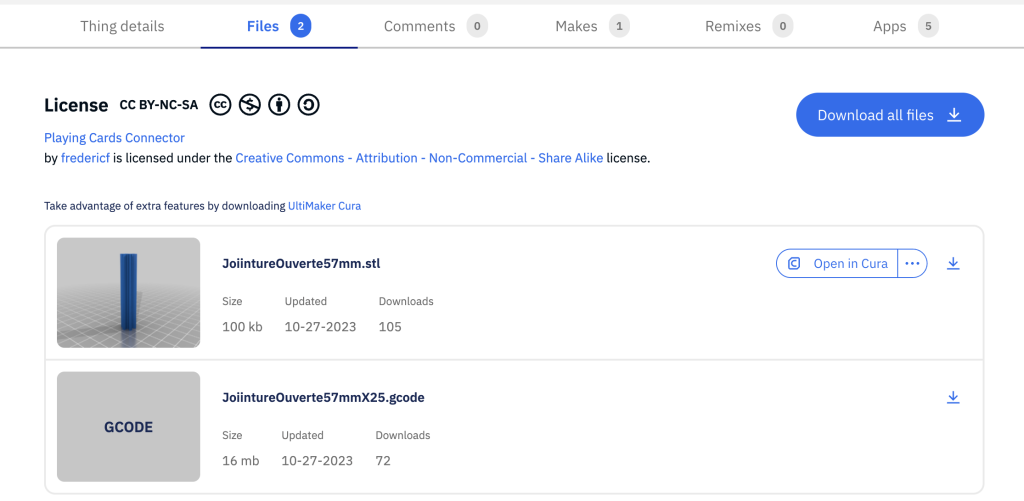Open the Comments tab
The image size is (1024, 501).
(x=436, y=26)
